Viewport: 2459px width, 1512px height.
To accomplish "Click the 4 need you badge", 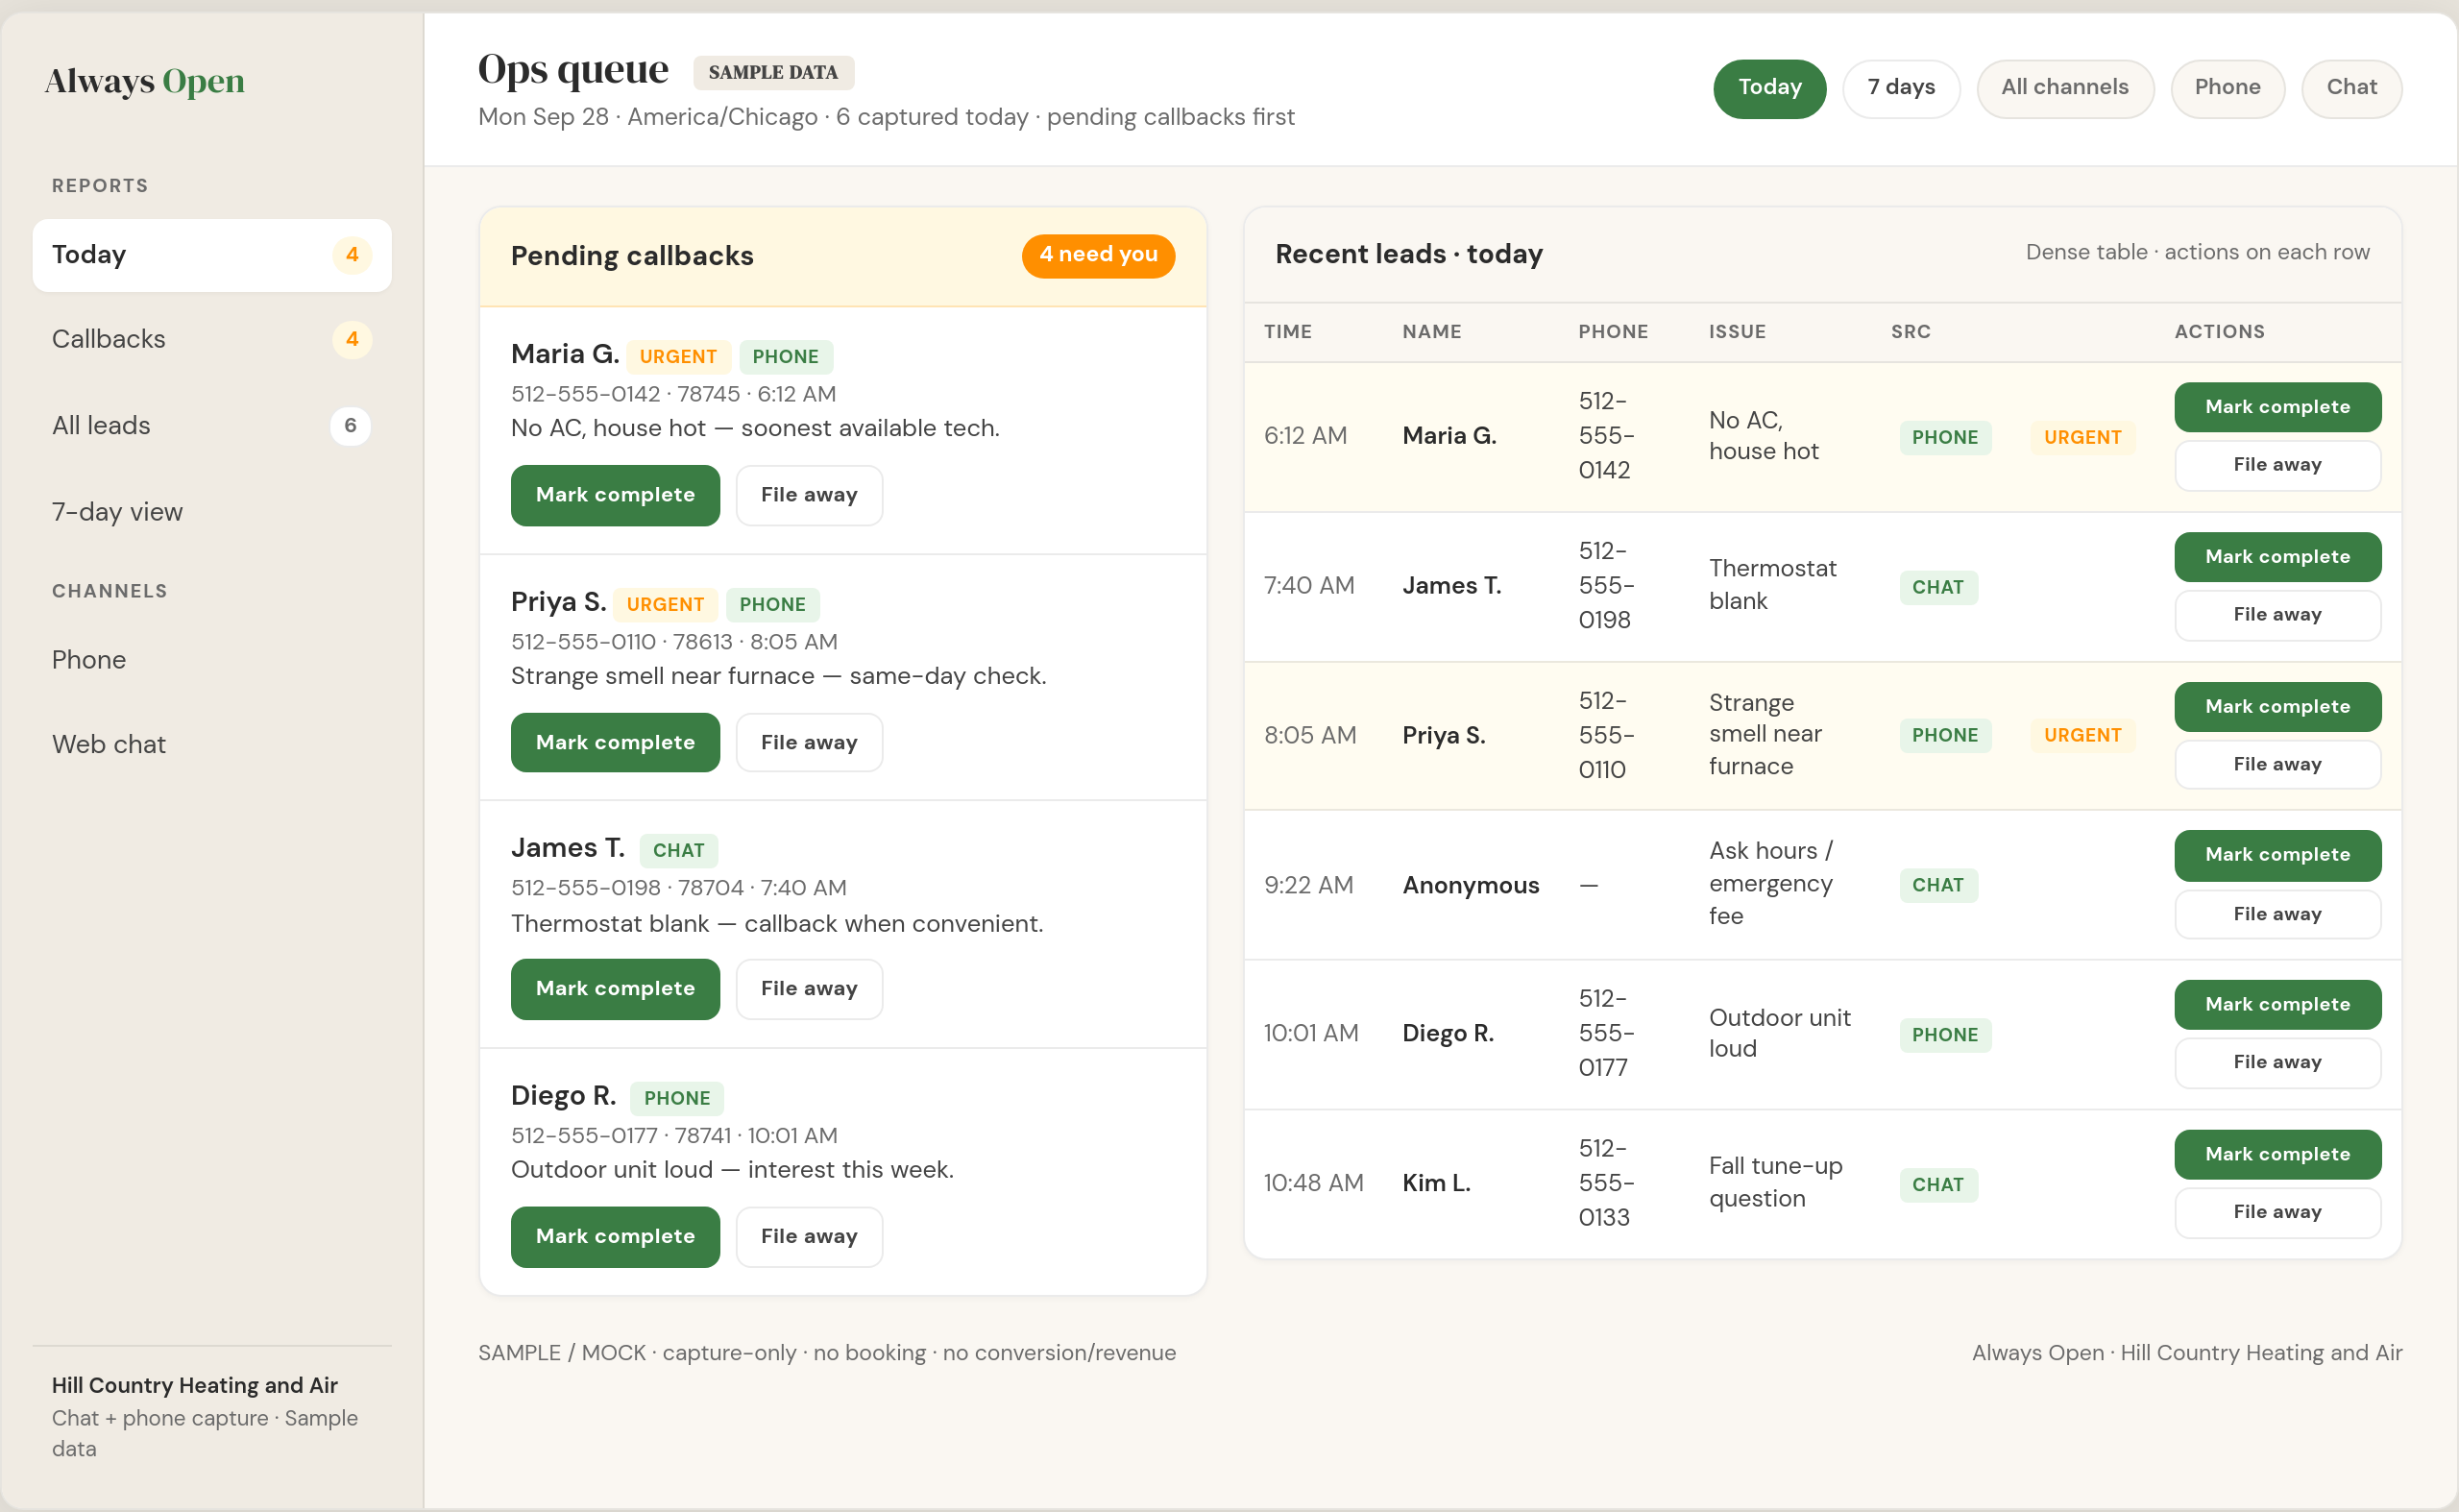I will (1098, 255).
